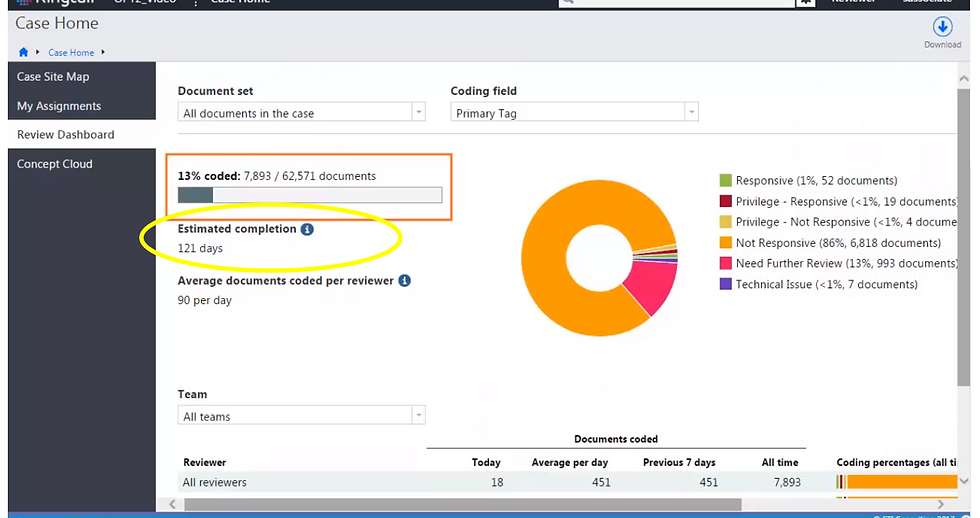Click the vertical scrollbar up arrow
This screenshot has height=518, width=980.
point(963,79)
